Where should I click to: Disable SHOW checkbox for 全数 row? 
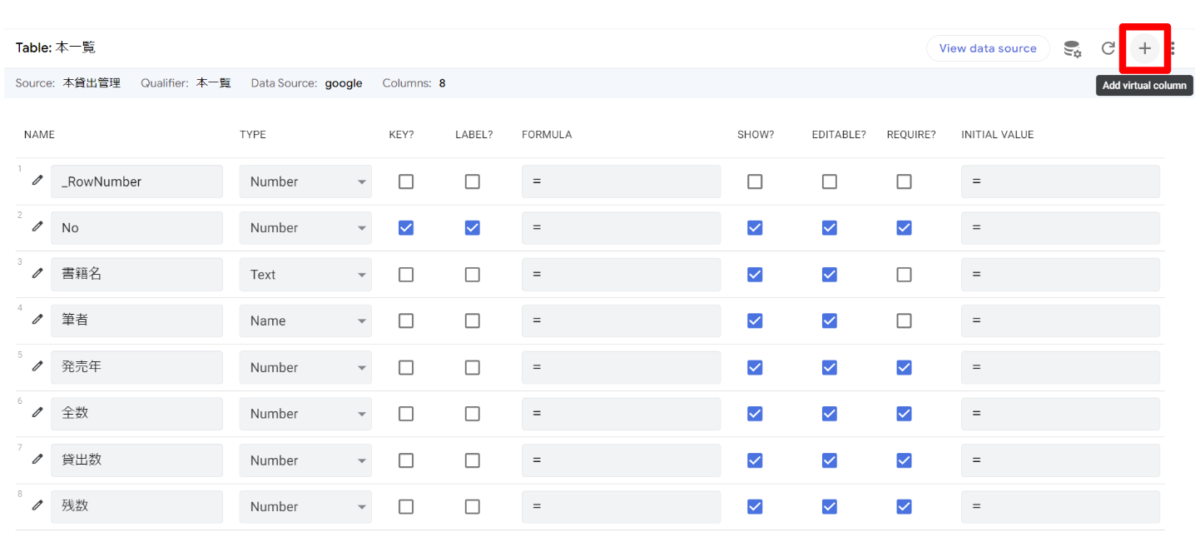click(755, 413)
